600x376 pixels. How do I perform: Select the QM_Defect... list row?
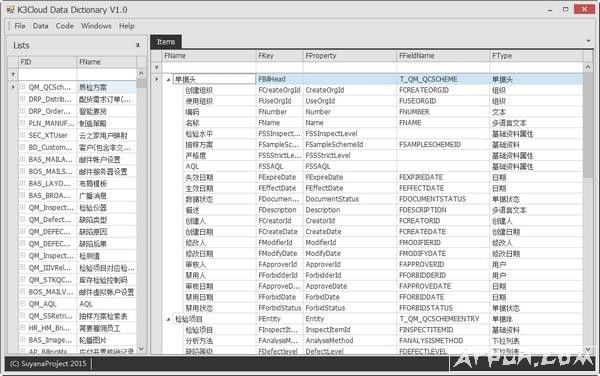click(x=77, y=220)
